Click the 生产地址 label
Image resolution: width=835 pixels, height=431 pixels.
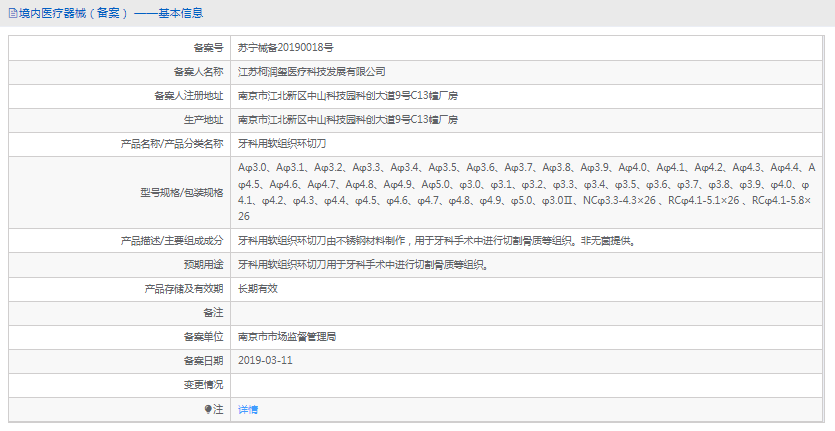(203, 120)
